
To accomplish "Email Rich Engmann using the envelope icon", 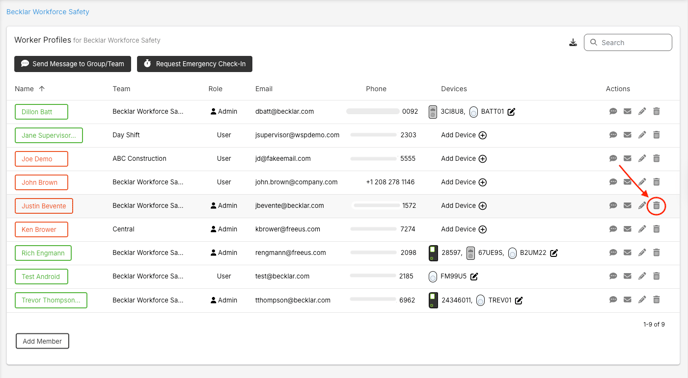I will pyautogui.click(x=627, y=252).
